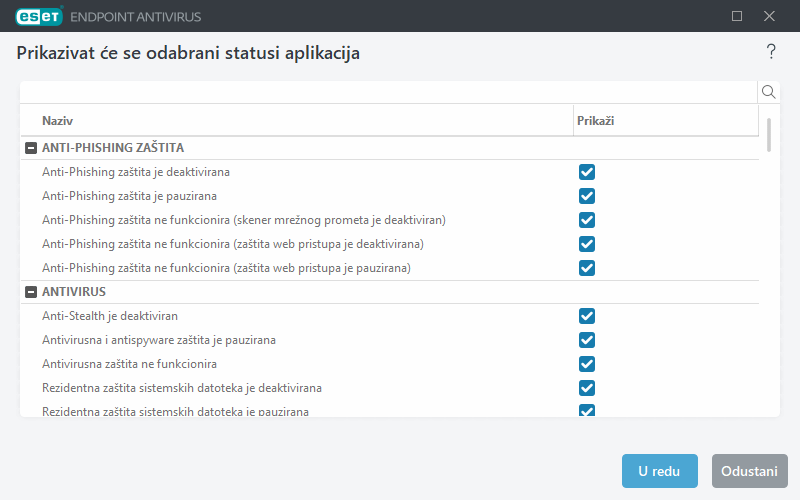Uncheck 'Antivirusna zaštita ne funkcionira' checkbox
The image size is (800, 500).
click(587, 364)
